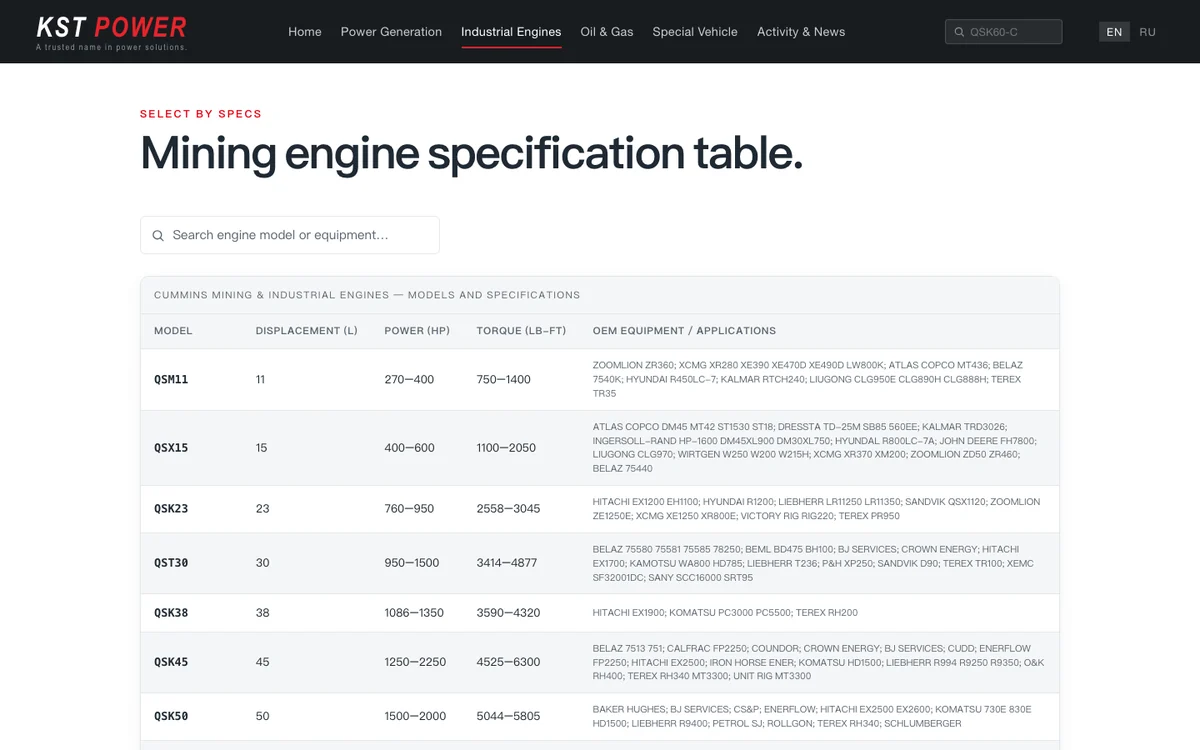This screenshot has height=750, width=1200.
Task: Click displacement value 30 in QST30 row
Action: [x=262, y=563]
